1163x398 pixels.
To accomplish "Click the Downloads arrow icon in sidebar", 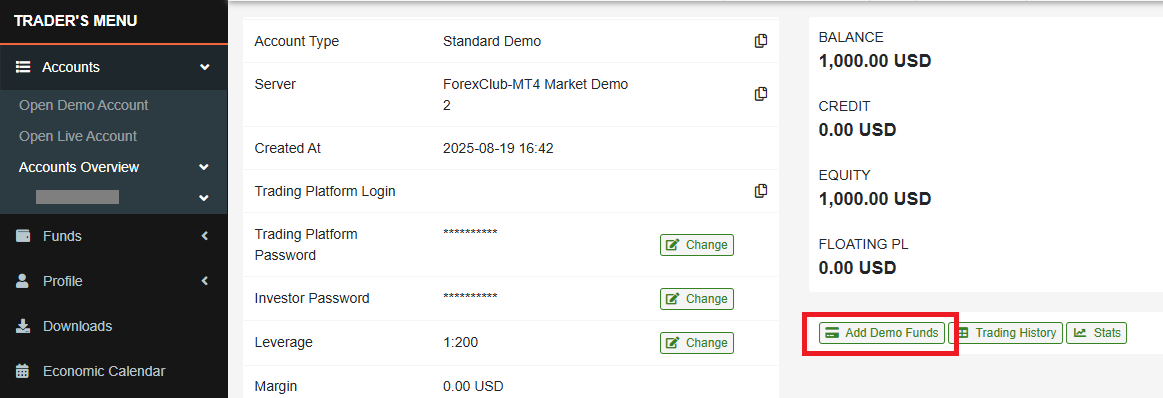I will tap(23, 326).
